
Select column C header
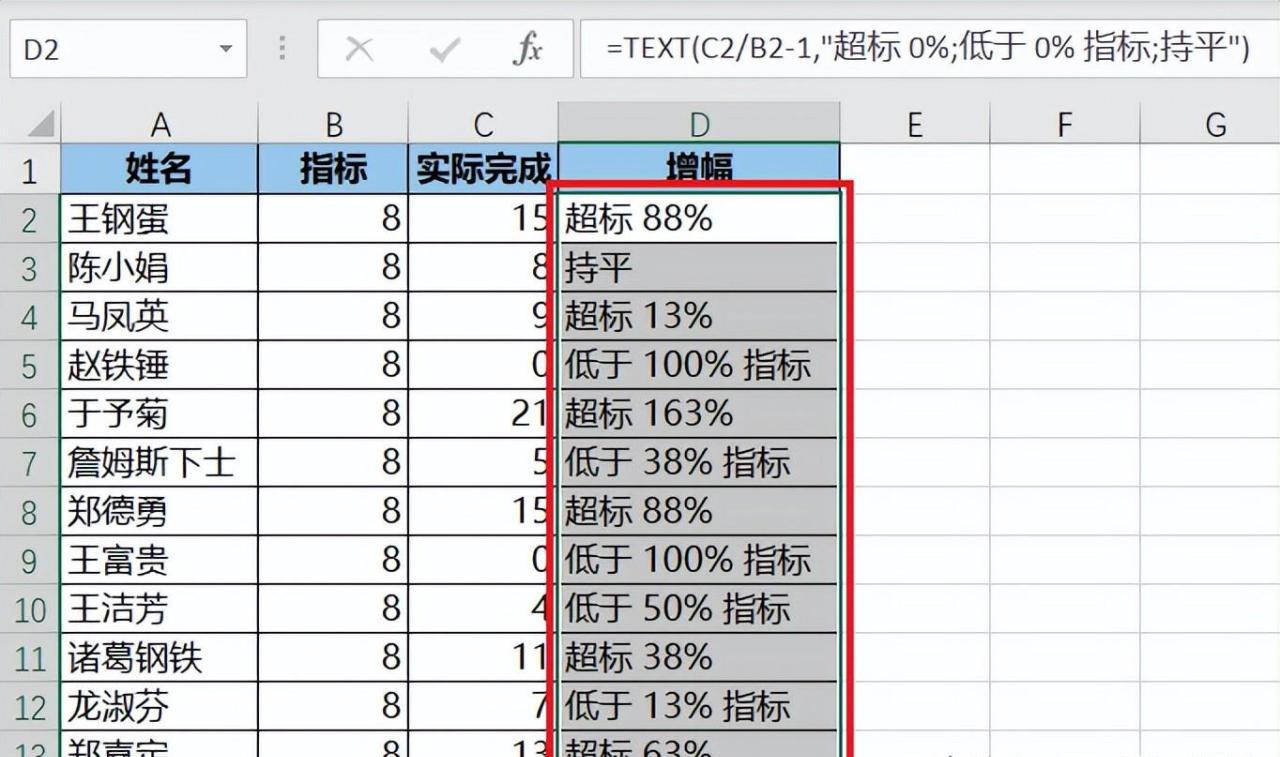(x=484, y=124)
